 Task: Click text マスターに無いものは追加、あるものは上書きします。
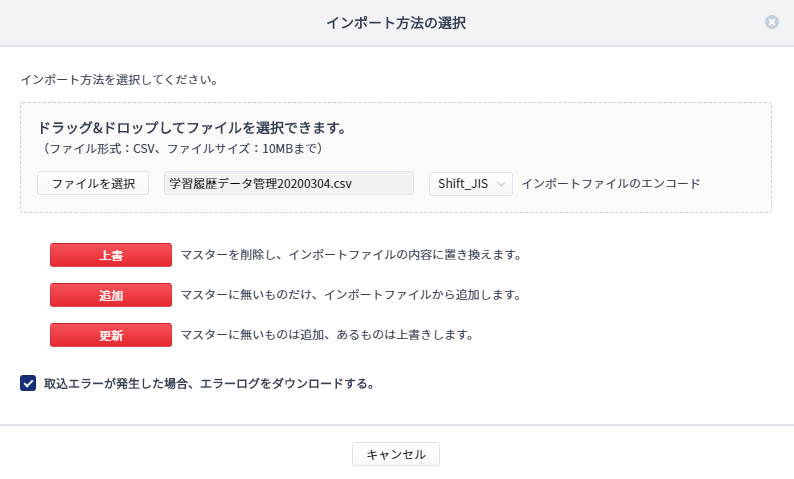327,335
